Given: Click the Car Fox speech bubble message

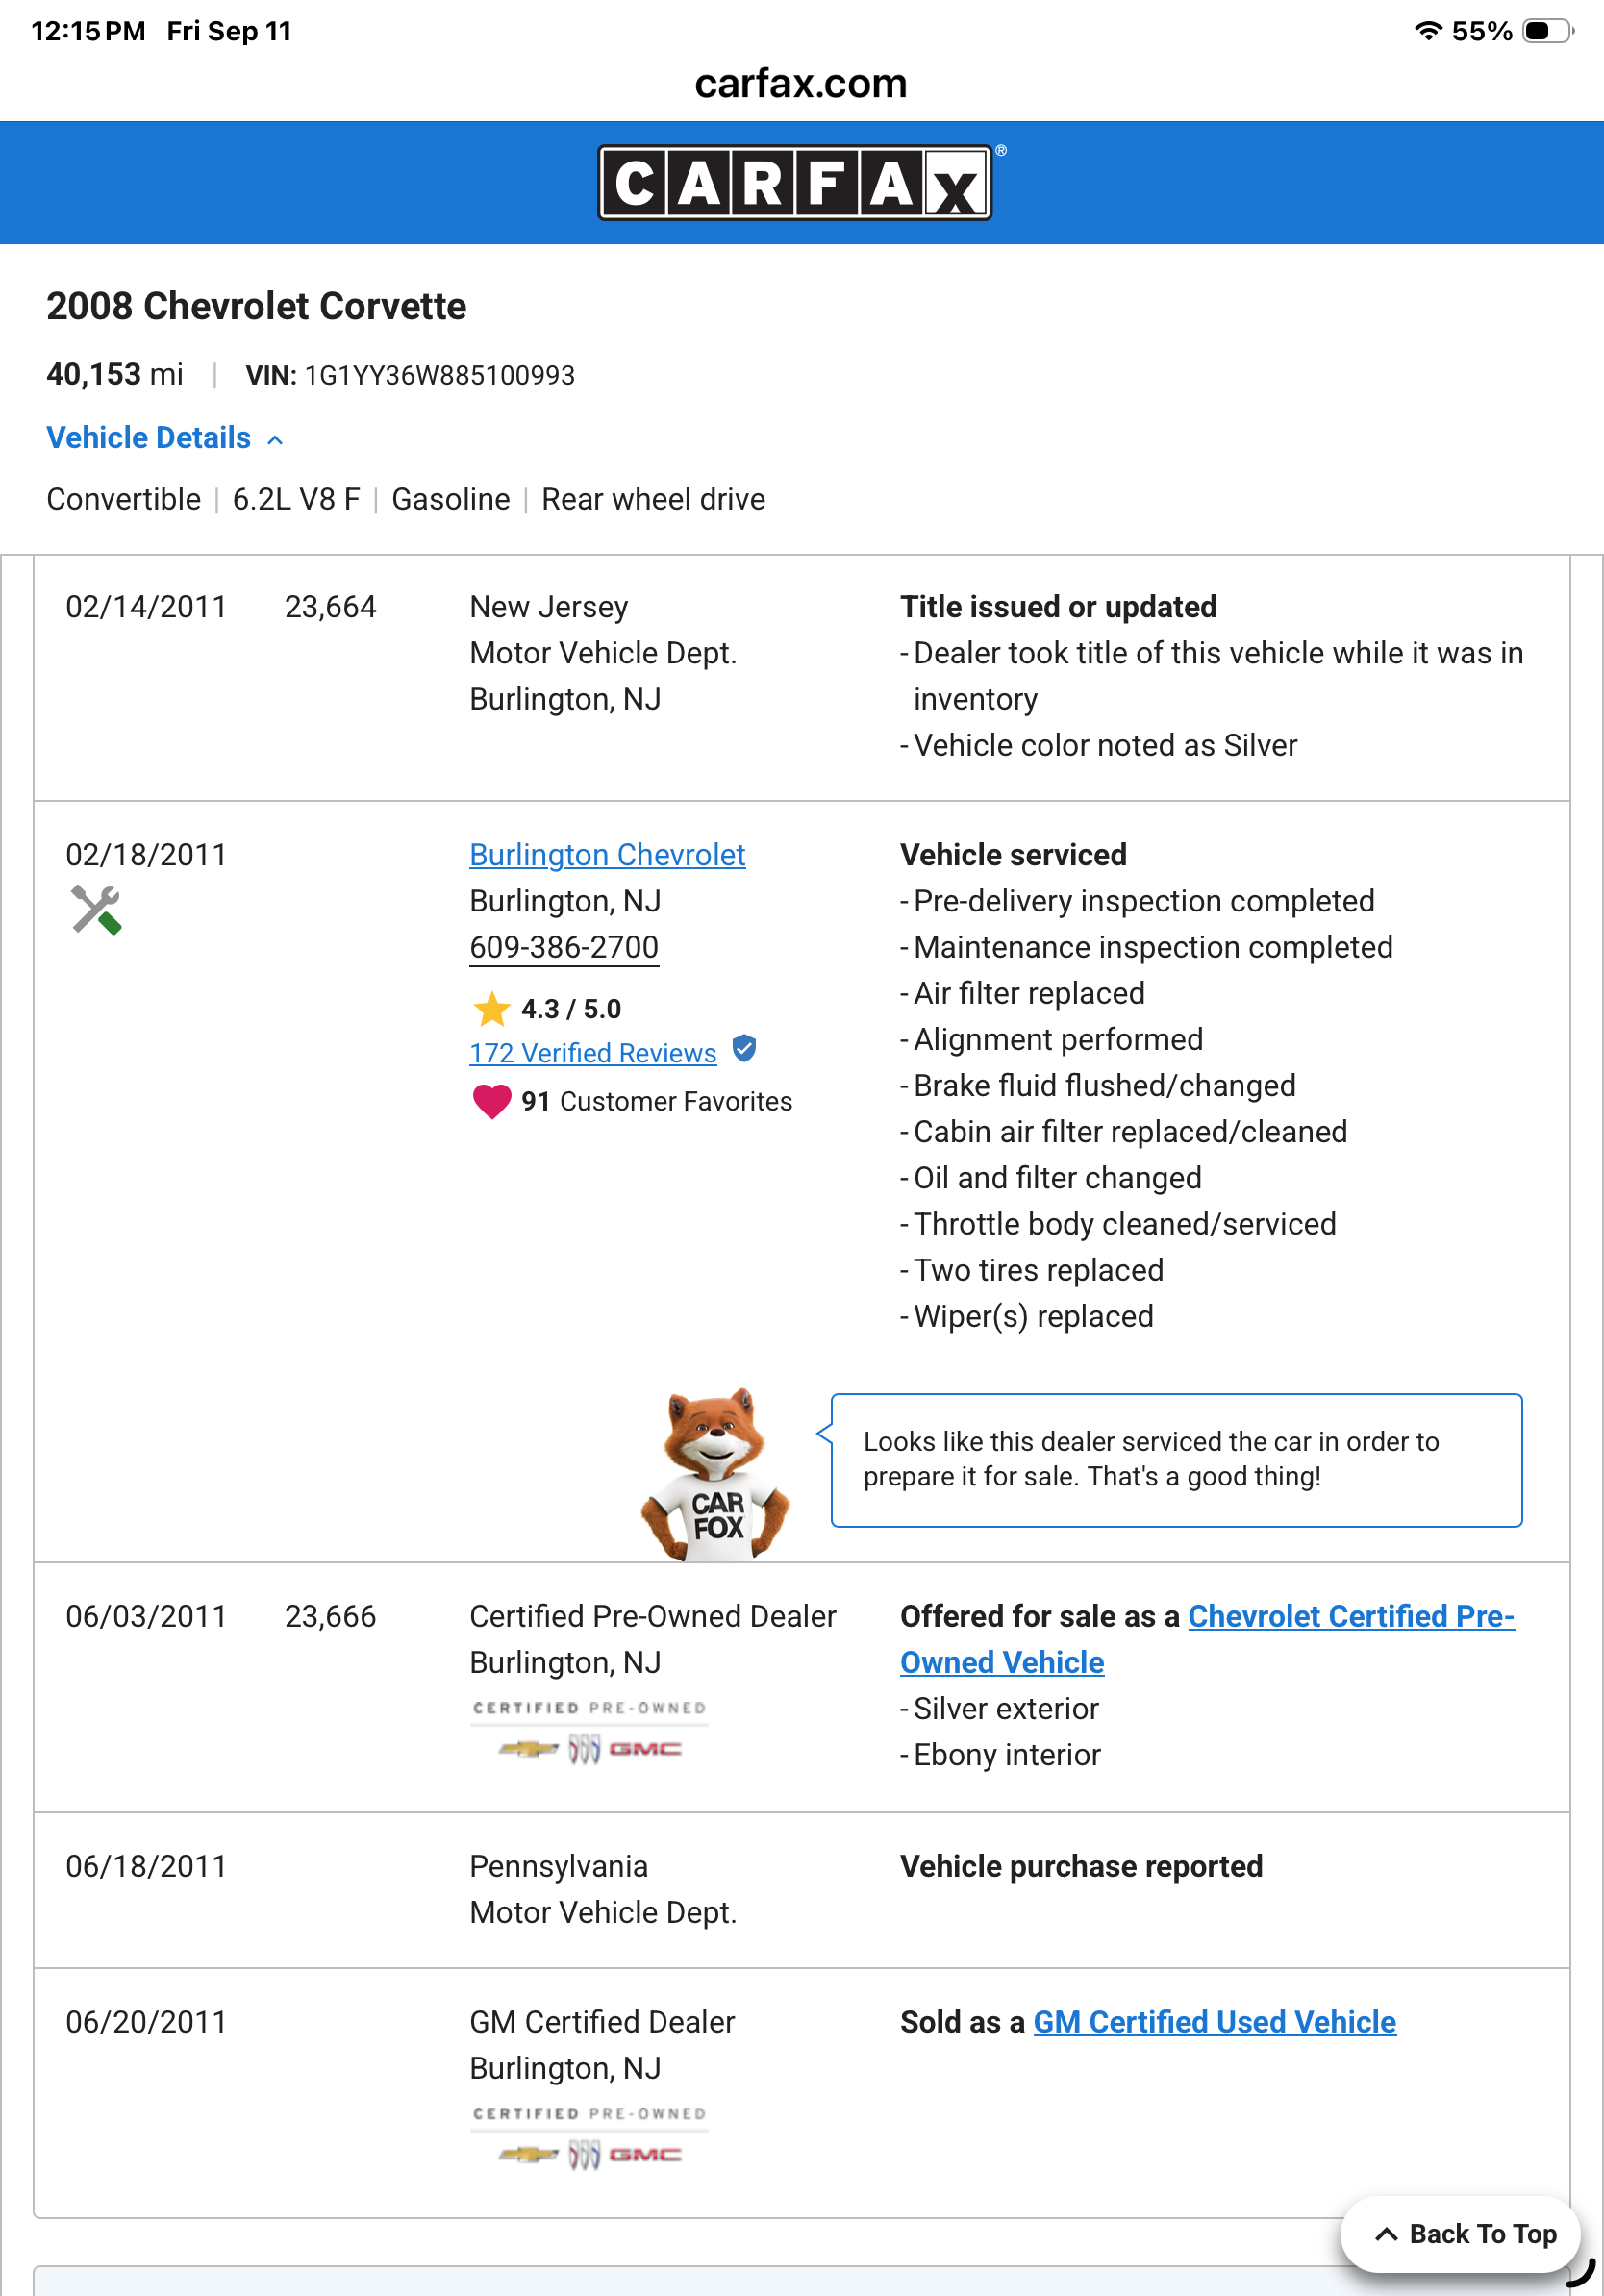Looking at the screenshot, I should coord(1176,1460).
